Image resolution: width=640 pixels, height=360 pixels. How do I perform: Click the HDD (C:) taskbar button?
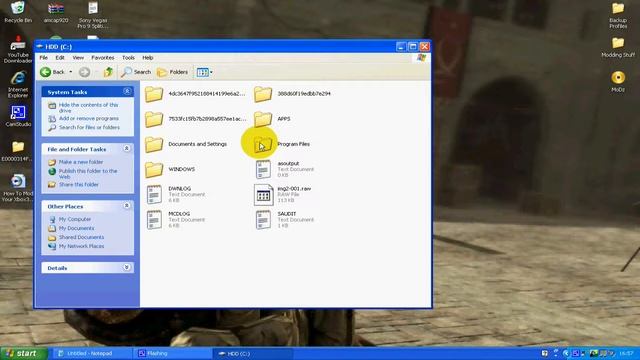pyautogui.click(x=253, y=353)
